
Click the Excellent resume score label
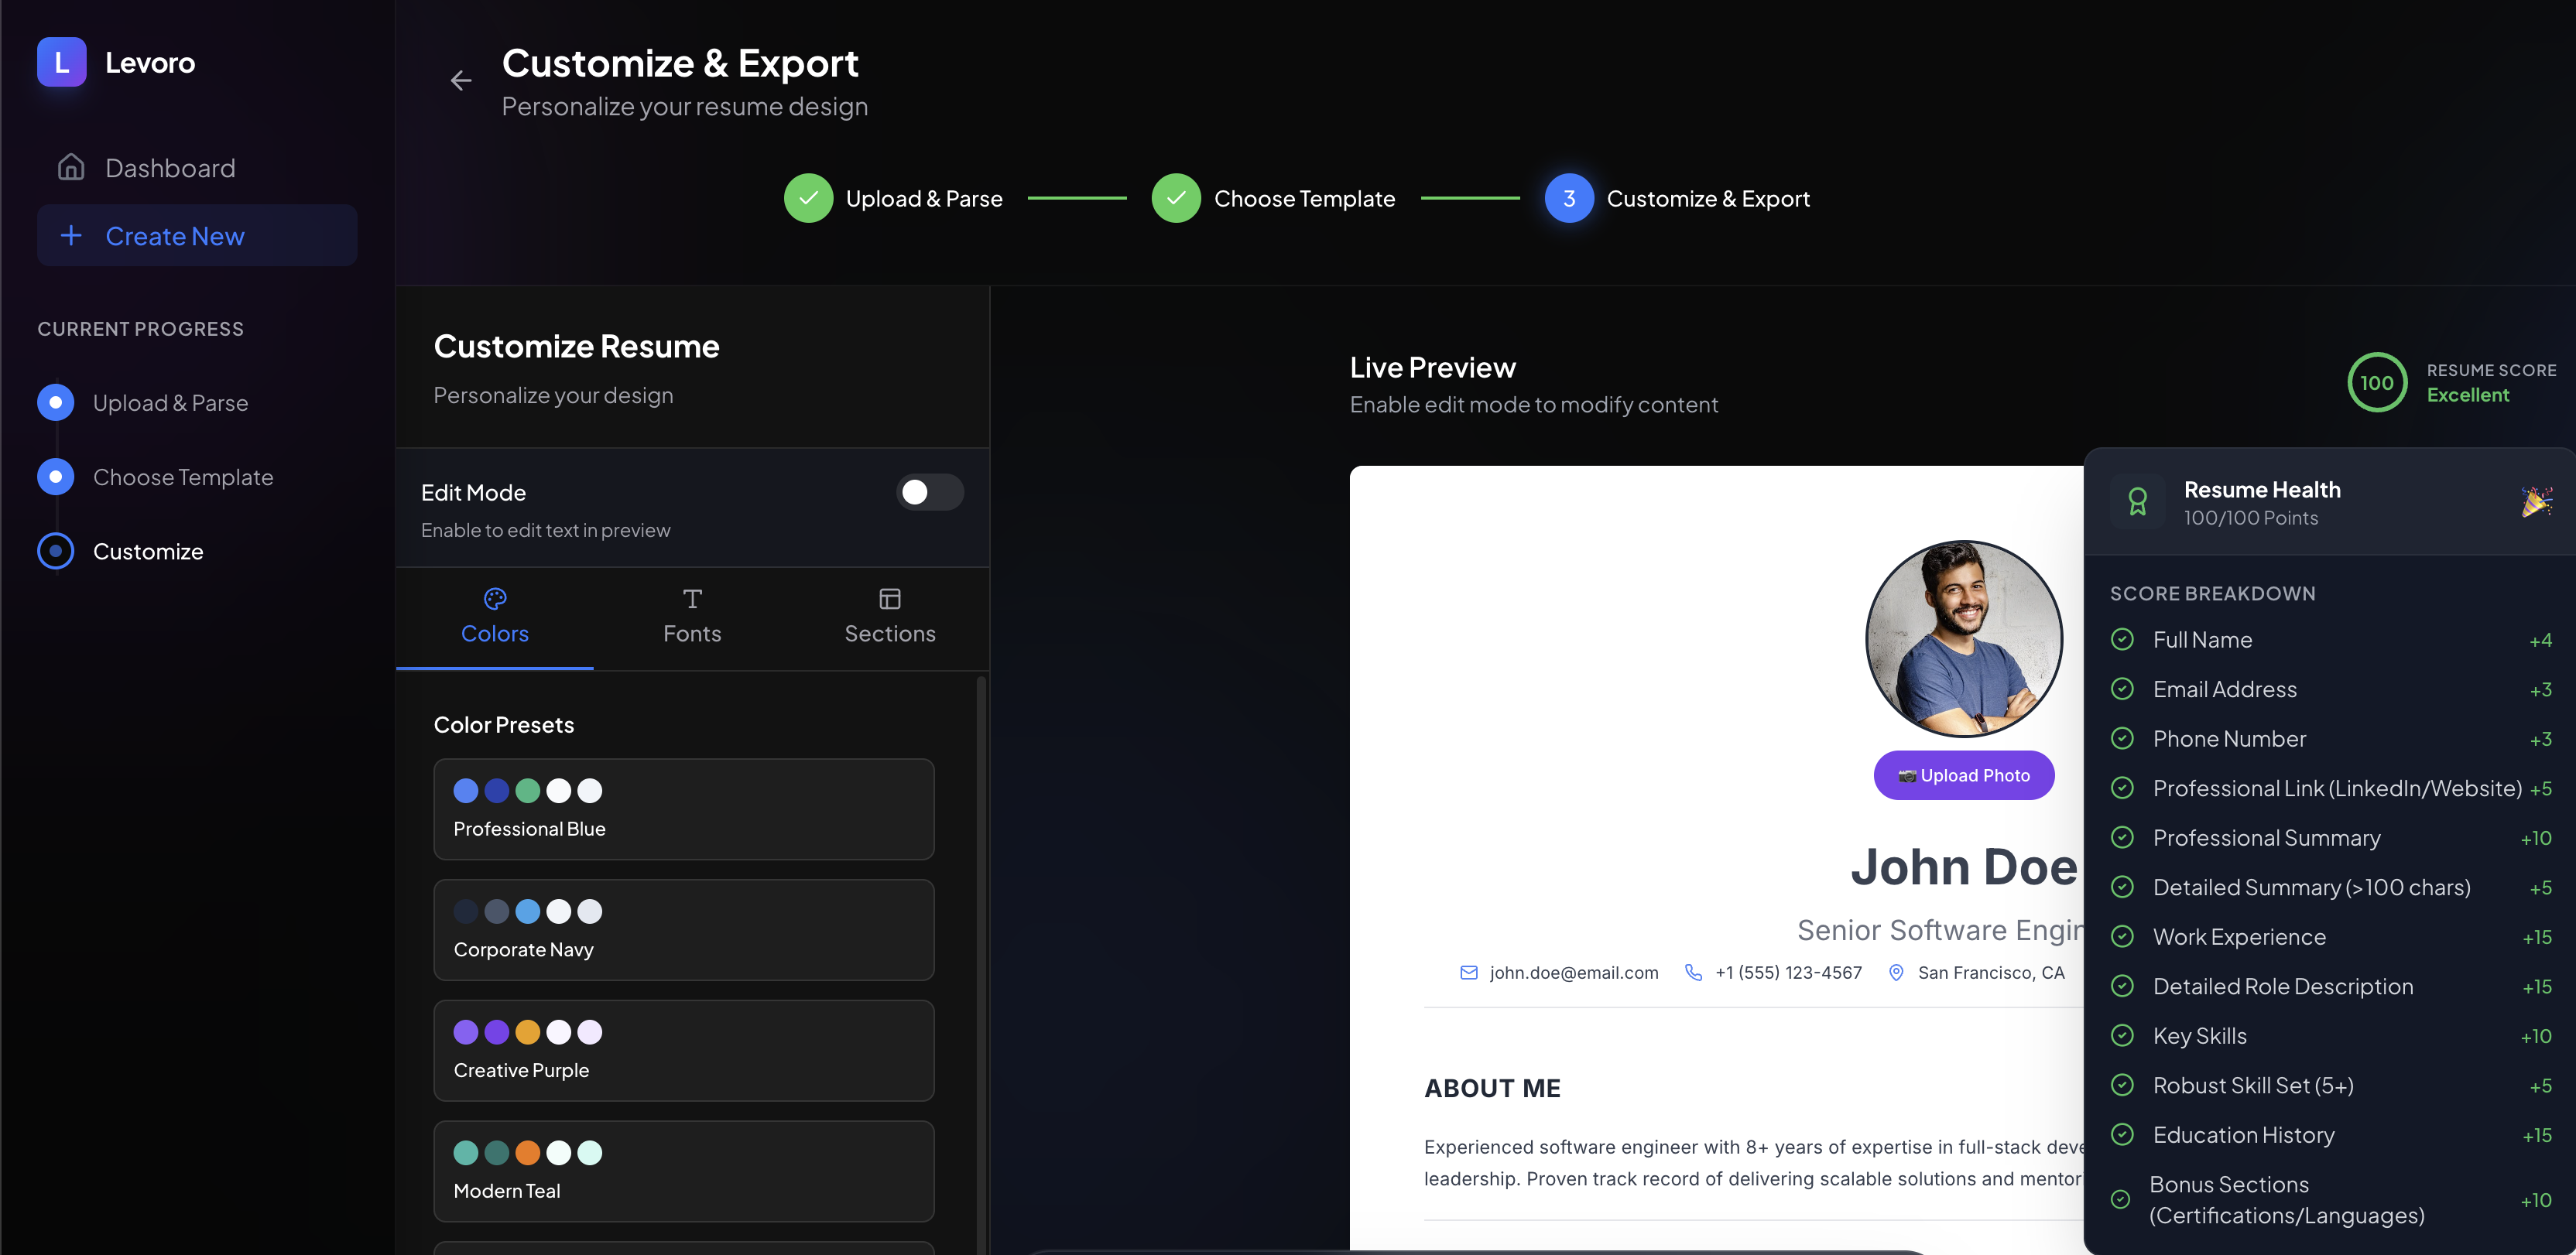click(x=2468, y=395)
